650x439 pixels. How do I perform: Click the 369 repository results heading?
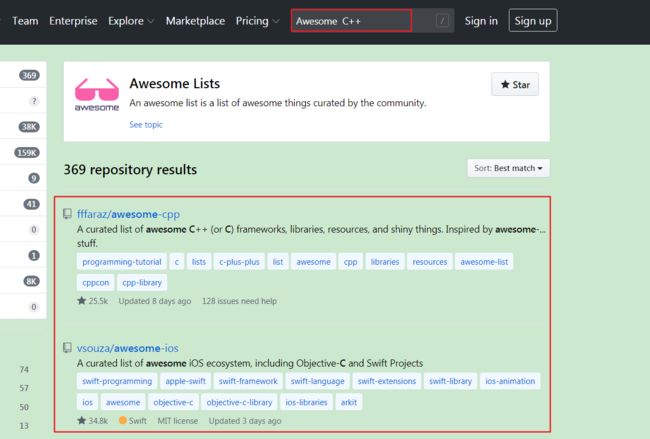[130, 170]
